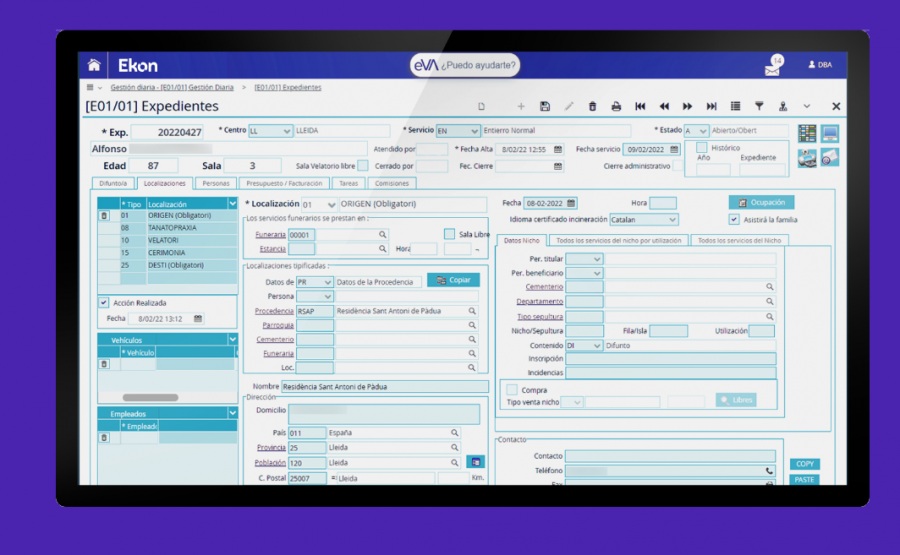The height and width of the screenshot is (555, 900).
Task: Open the Fecha servicio calendar picker
Action: coord(674,149)
